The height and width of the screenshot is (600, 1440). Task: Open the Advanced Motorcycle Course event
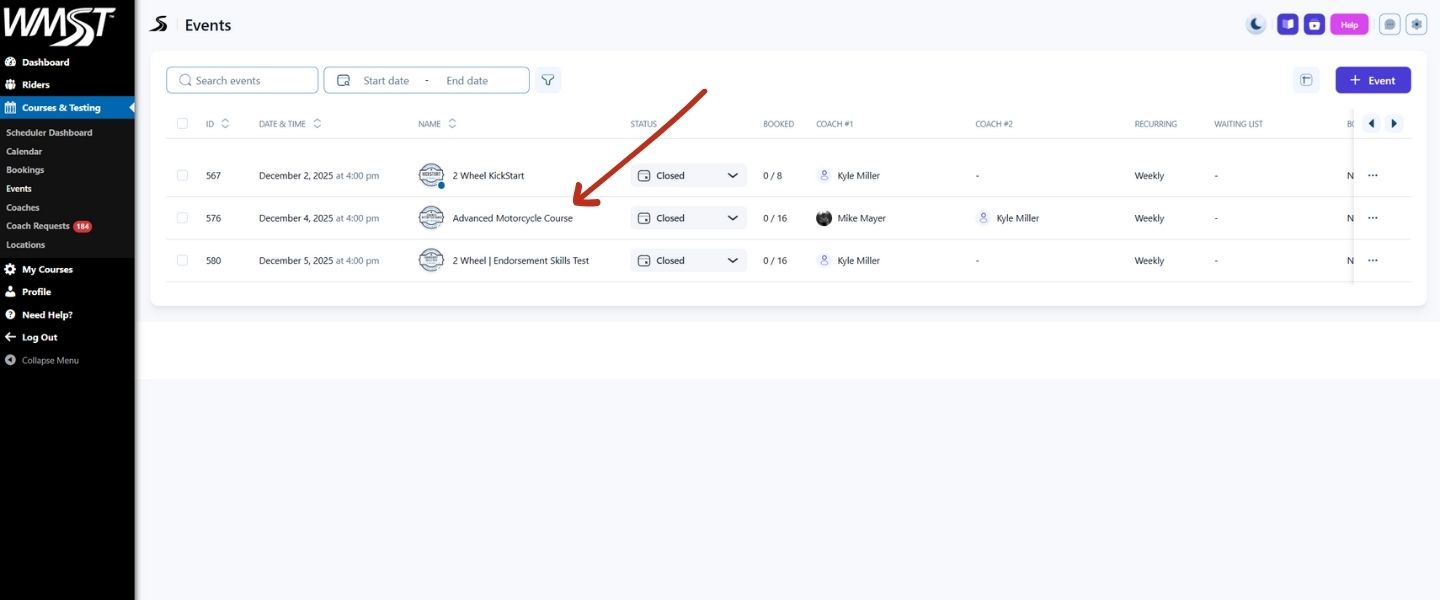512,218
